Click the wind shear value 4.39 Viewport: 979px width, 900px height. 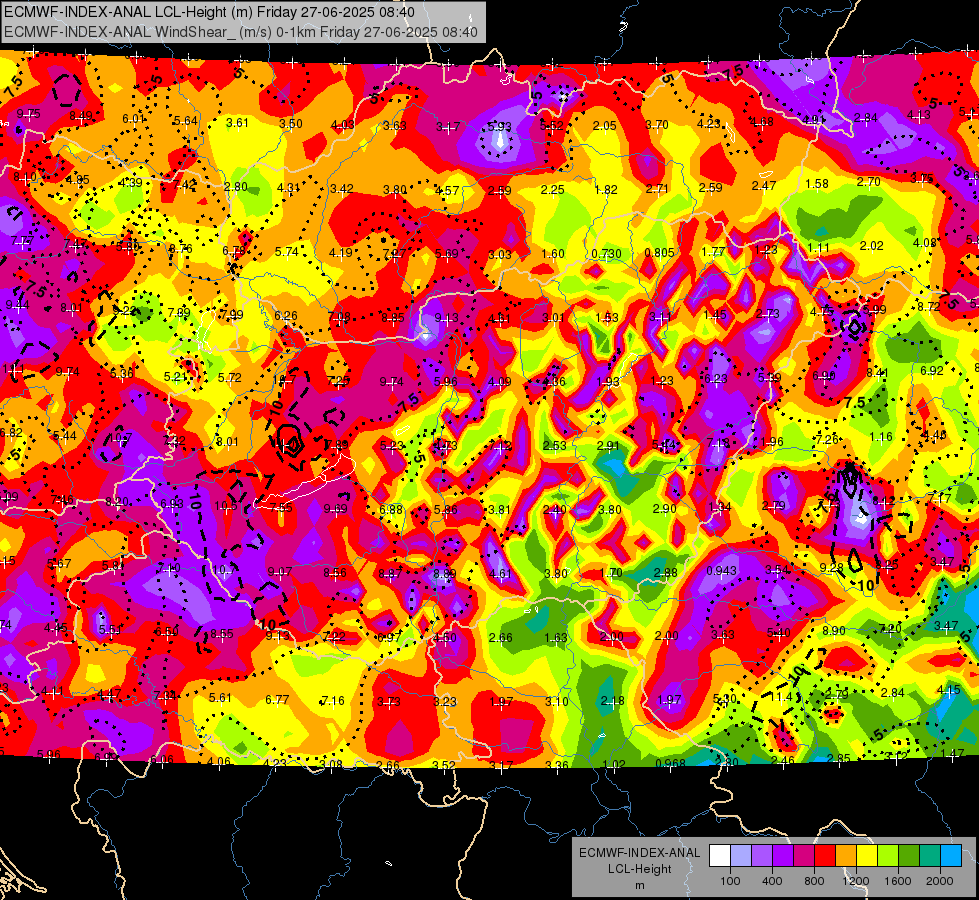(130, 183)
